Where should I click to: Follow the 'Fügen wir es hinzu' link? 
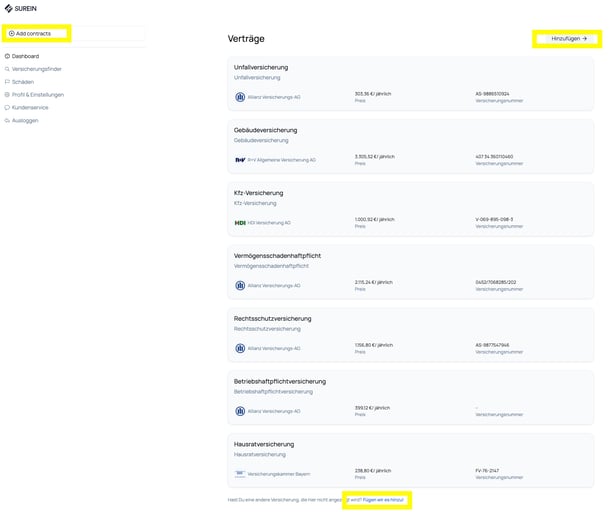[383, 500]
